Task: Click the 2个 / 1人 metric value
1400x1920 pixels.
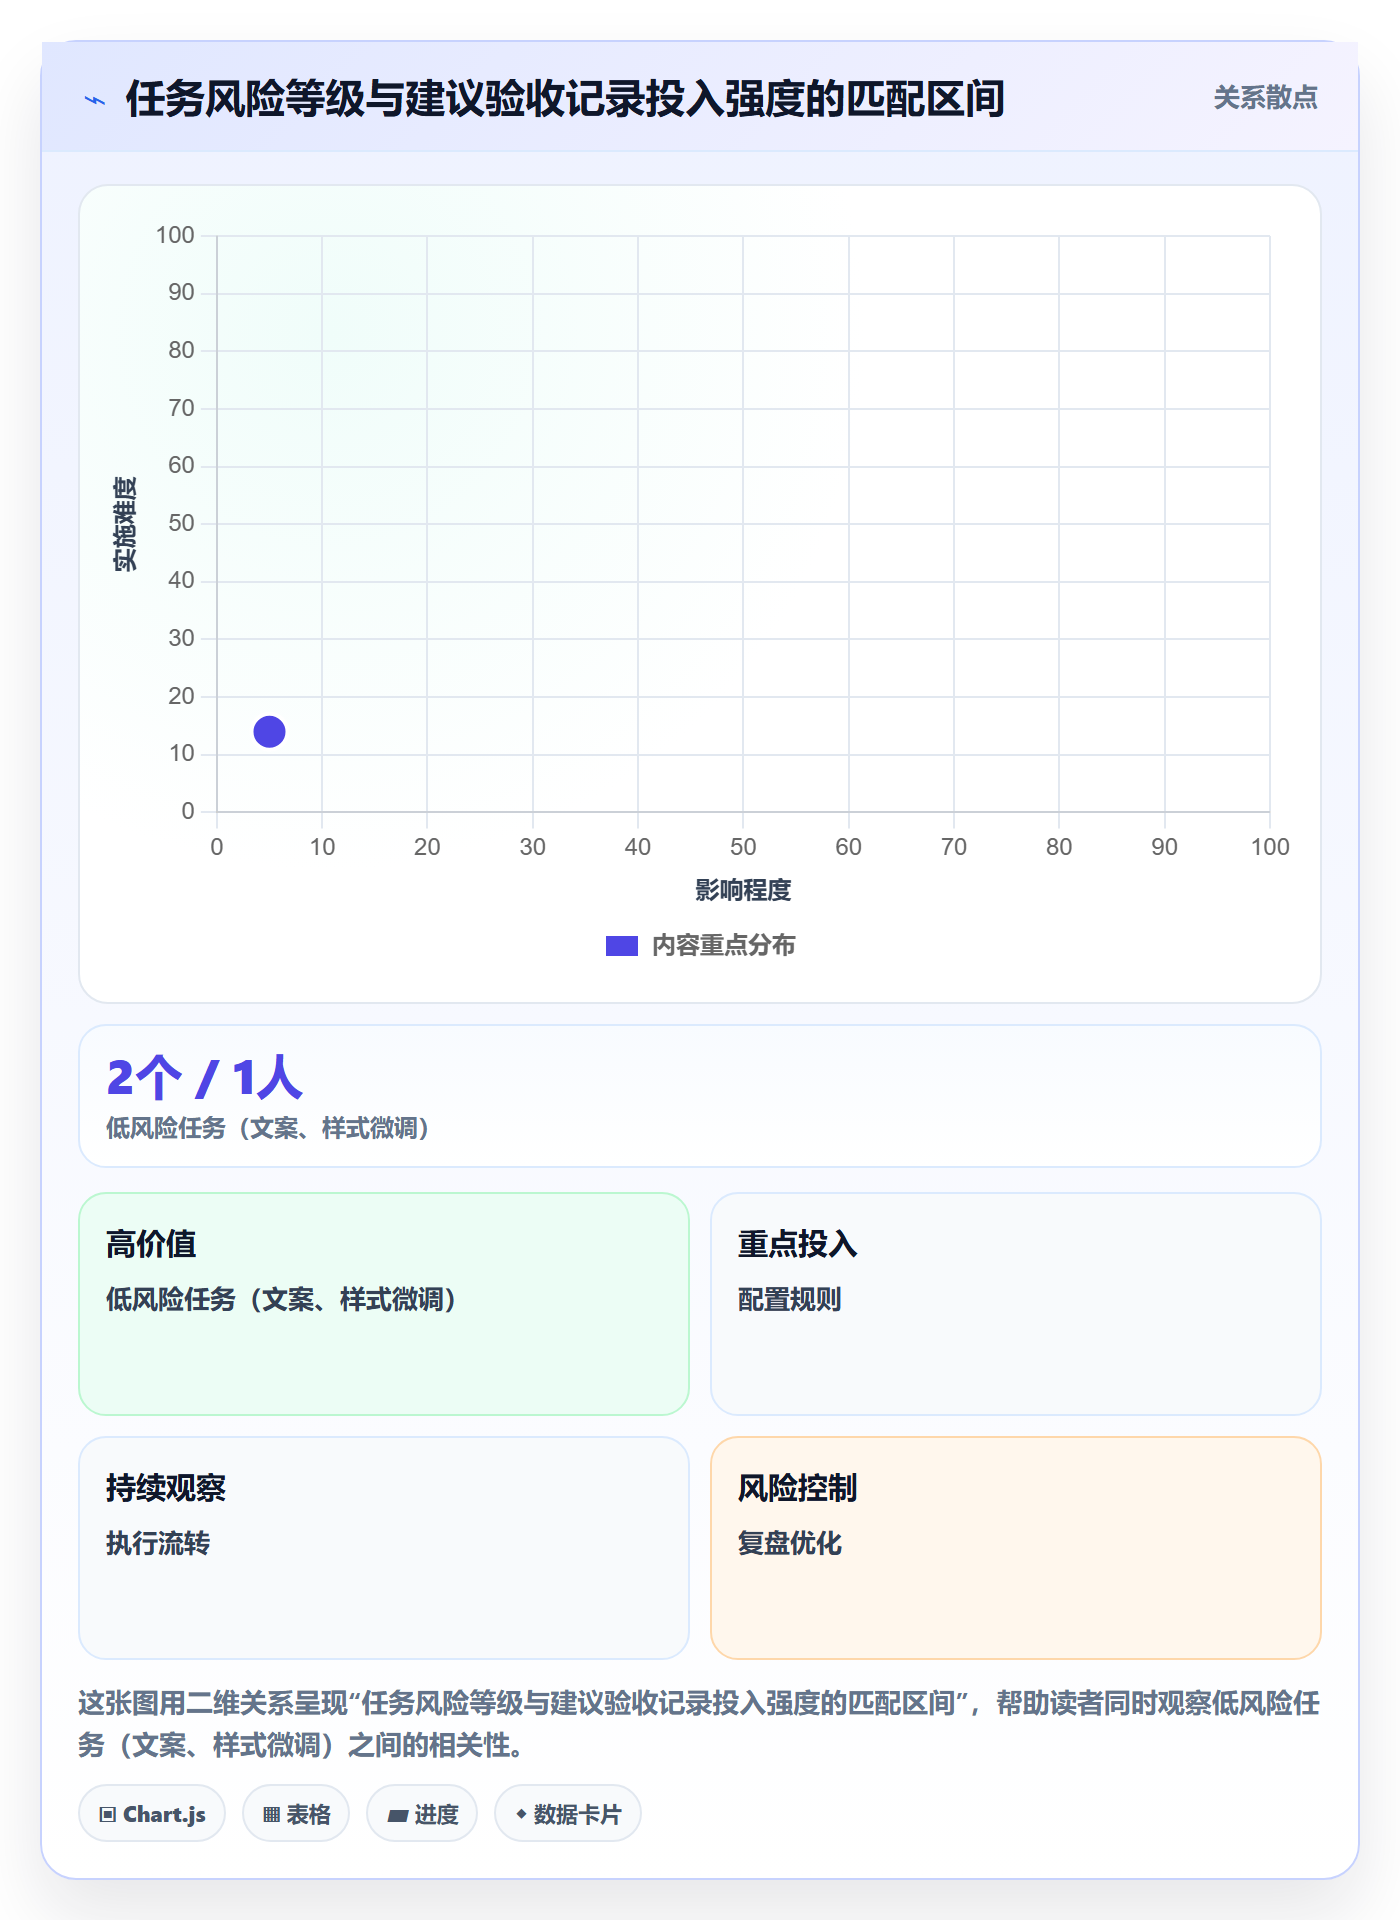Action: tap(204, 1078)
